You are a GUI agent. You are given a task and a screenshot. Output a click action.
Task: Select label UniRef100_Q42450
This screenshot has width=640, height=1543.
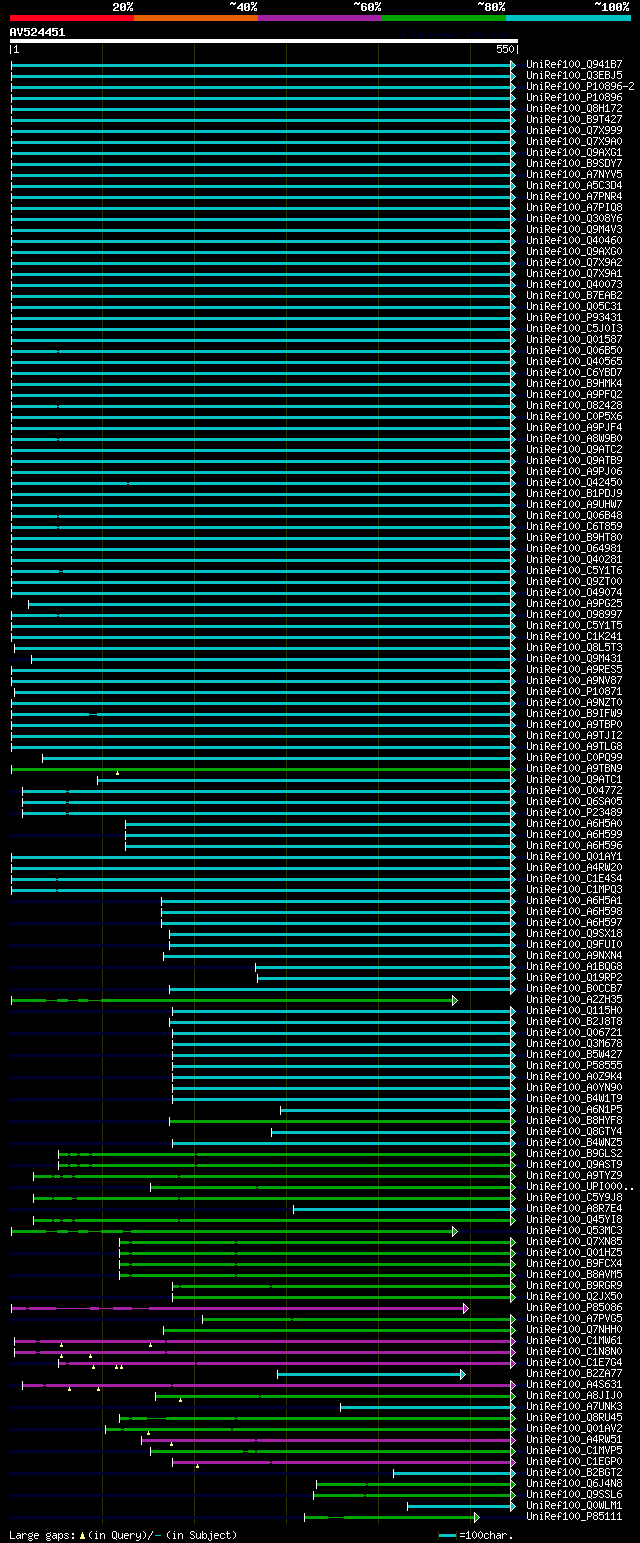(574, 482)
